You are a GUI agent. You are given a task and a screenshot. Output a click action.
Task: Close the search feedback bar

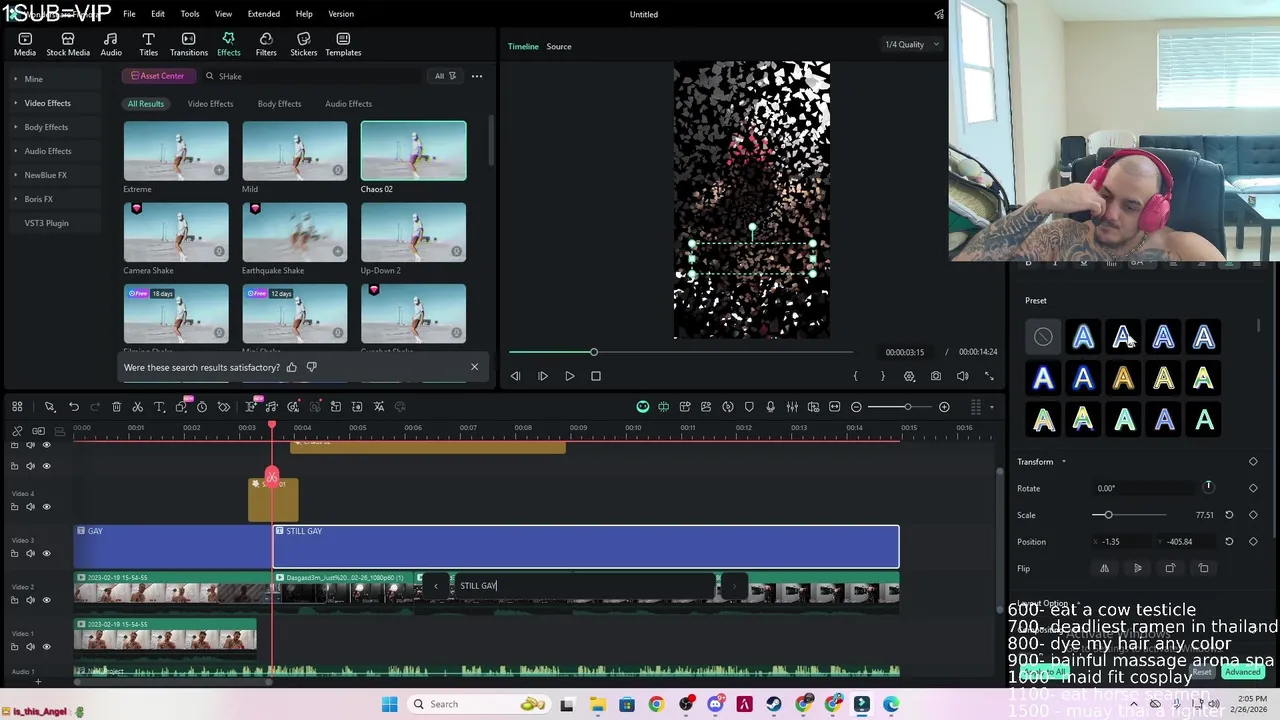(474, 367)
